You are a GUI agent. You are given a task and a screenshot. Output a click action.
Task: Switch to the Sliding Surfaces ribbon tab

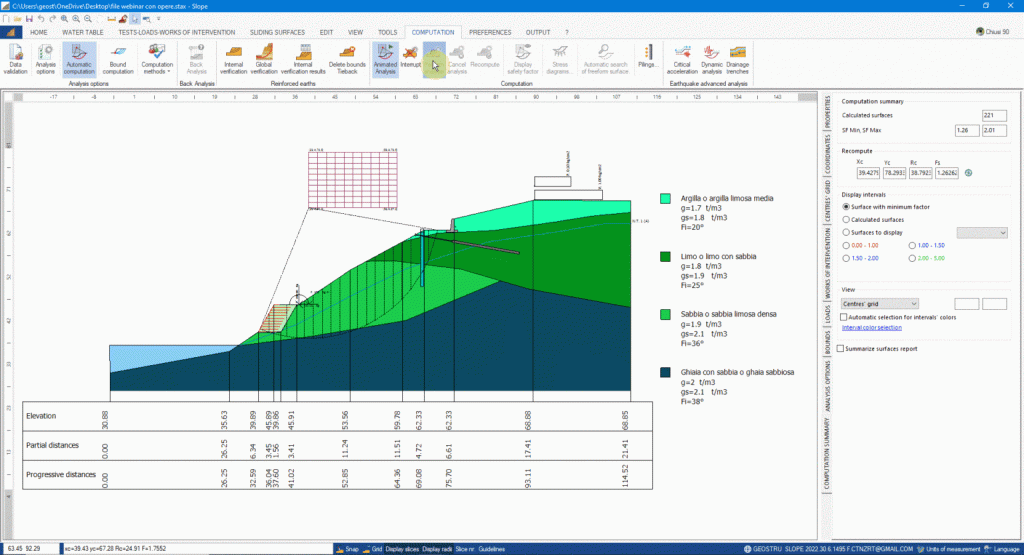(x=279, y=32)
